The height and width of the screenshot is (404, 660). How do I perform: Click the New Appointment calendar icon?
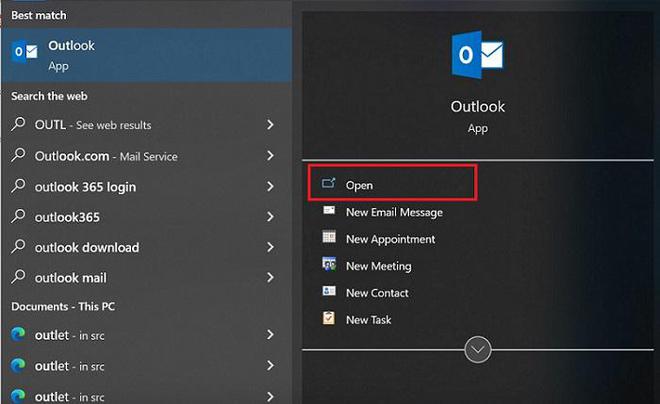[329, 237]
